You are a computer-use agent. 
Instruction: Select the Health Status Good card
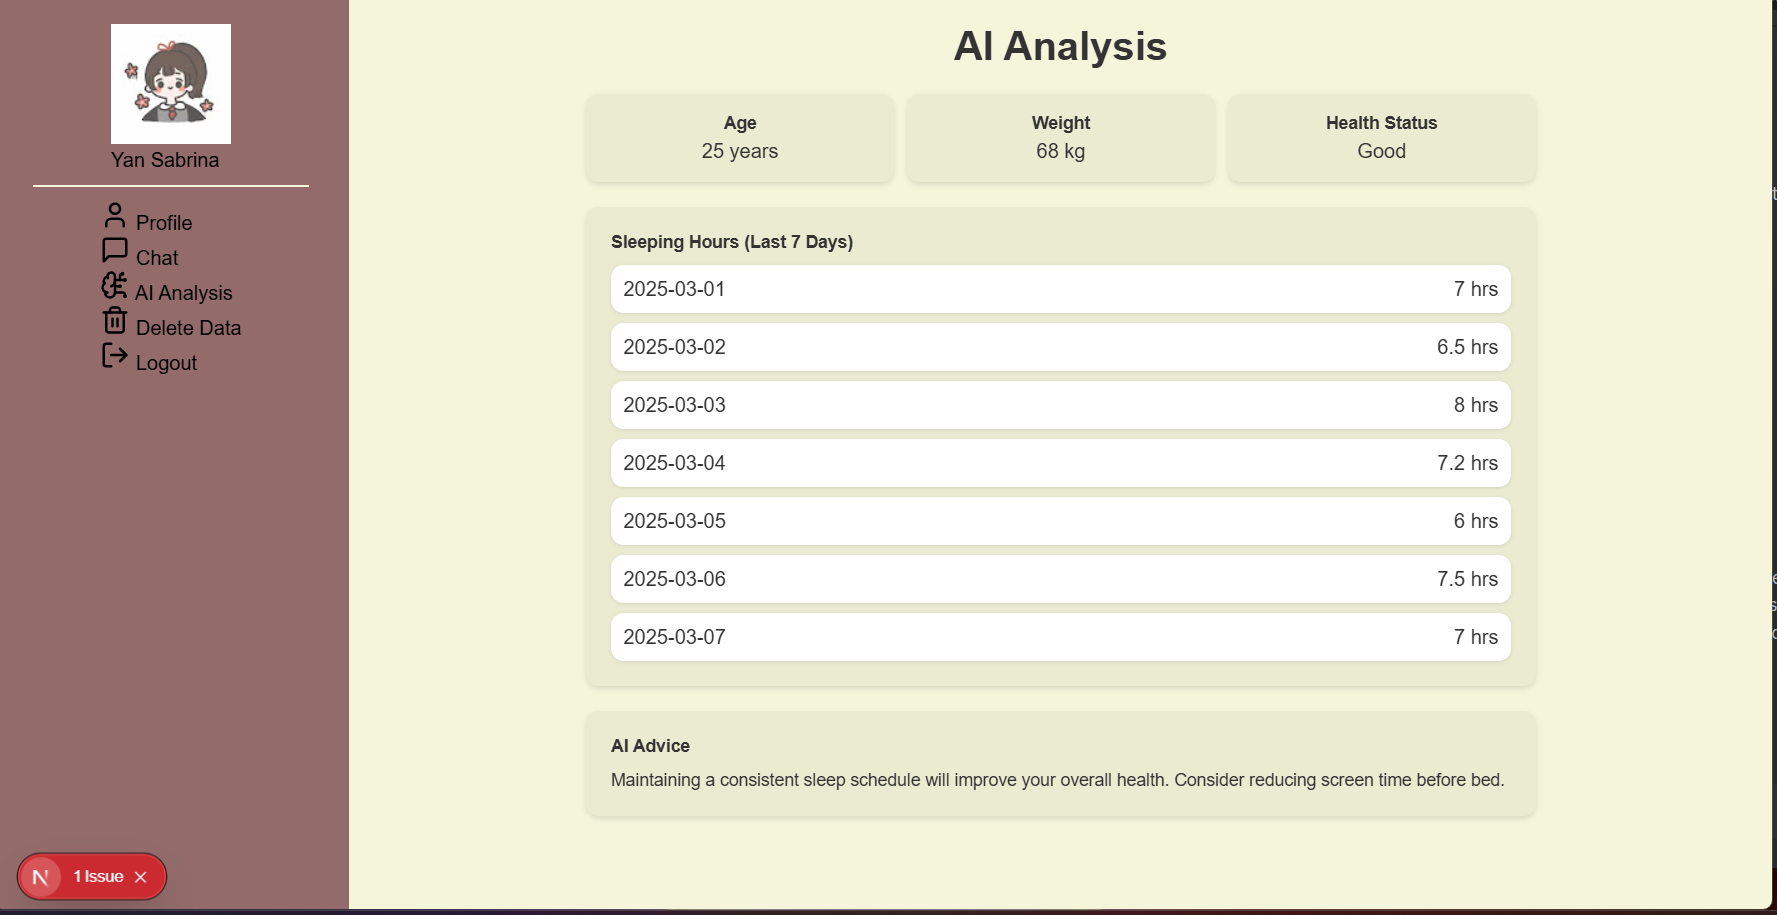(1382, 138)
